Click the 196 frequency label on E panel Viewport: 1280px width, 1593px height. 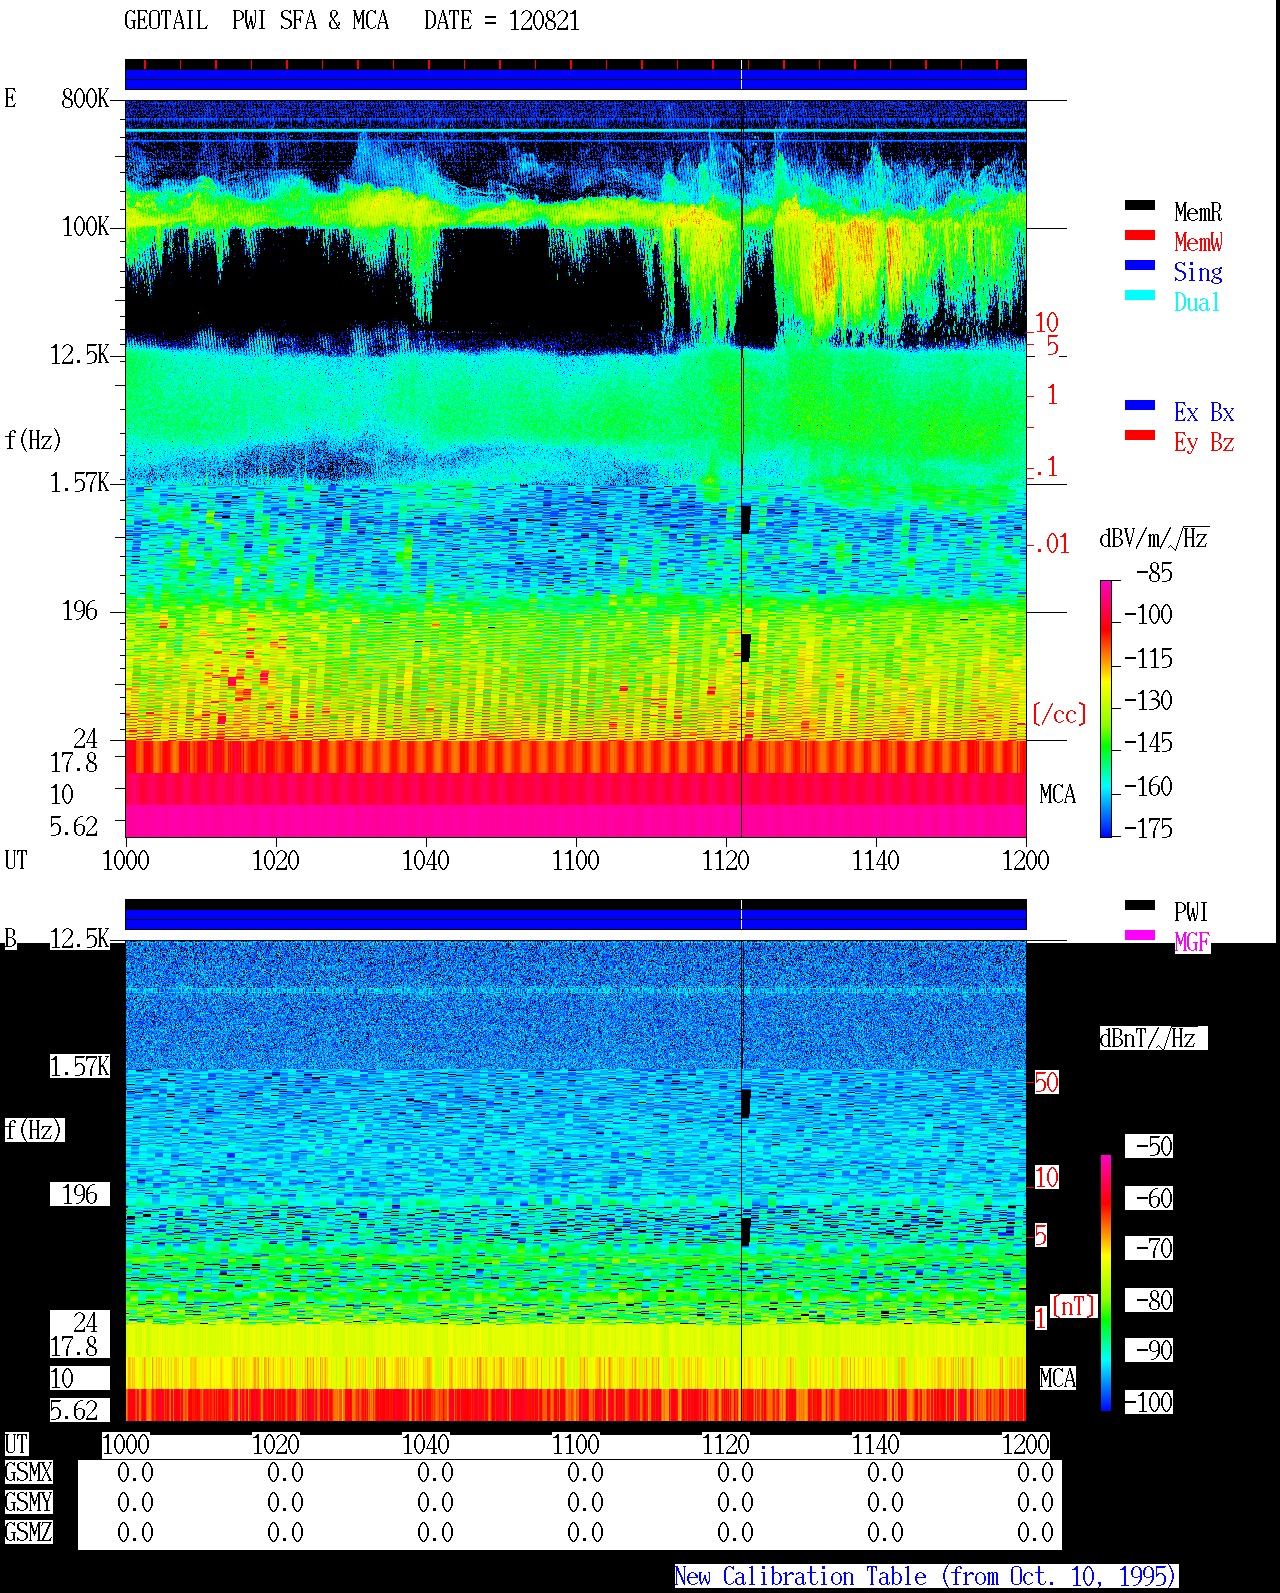pyautogui.click(x=80, y=610)
